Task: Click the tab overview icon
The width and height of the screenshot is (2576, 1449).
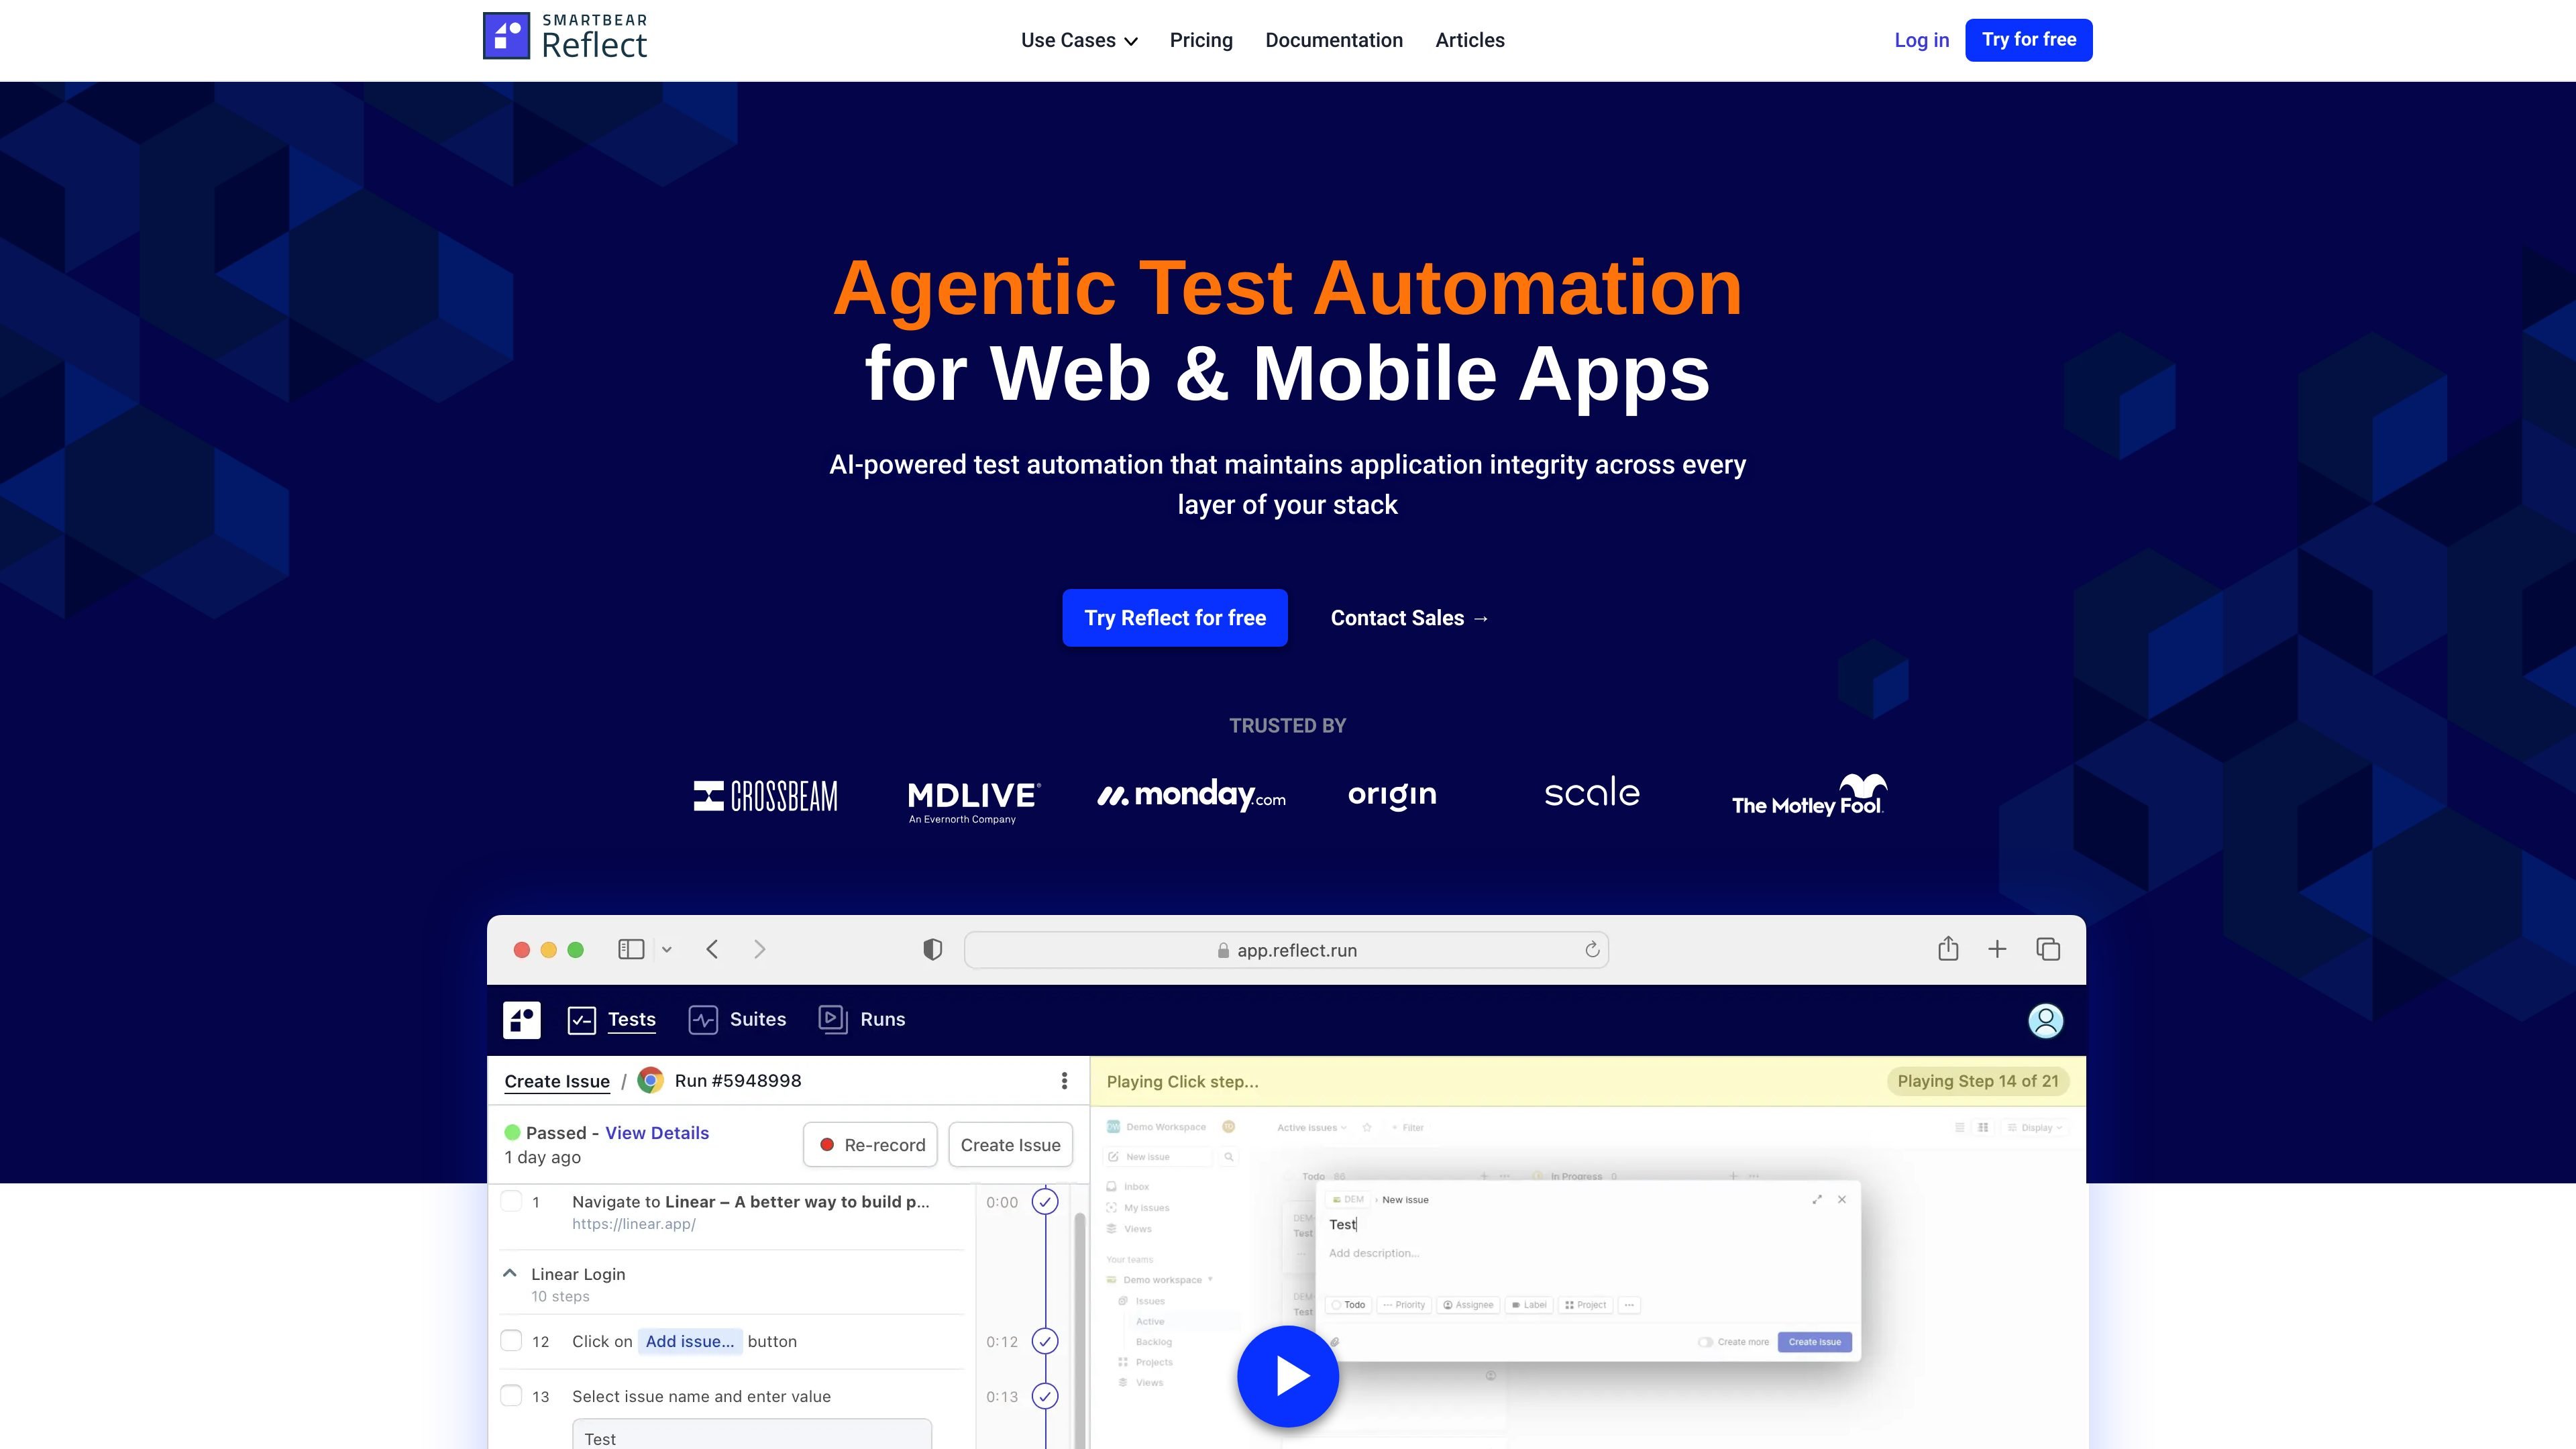Action: tap(2048, 949)
